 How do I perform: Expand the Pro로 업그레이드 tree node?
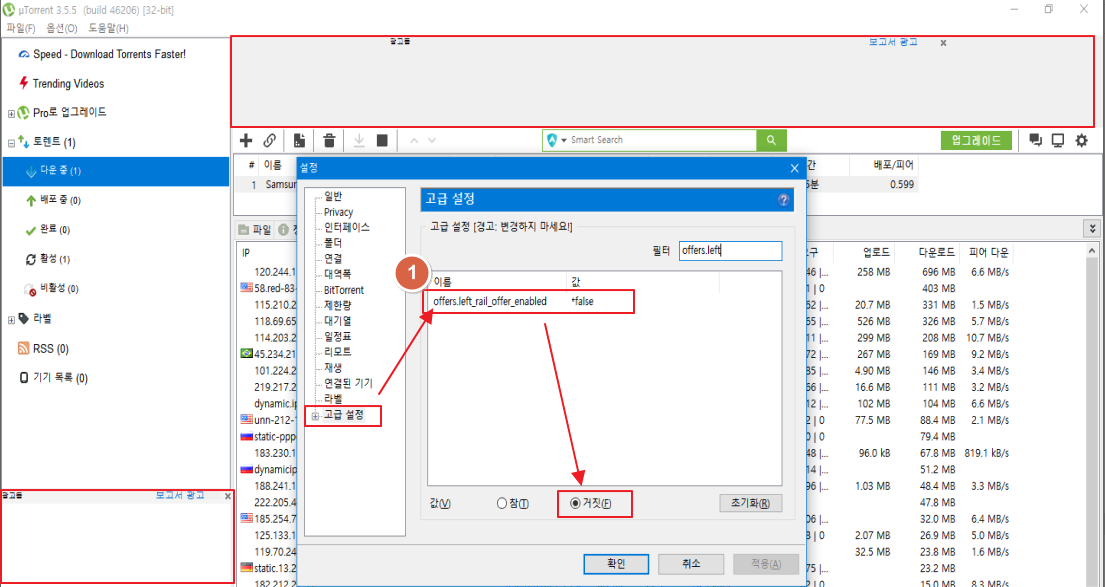11,113
